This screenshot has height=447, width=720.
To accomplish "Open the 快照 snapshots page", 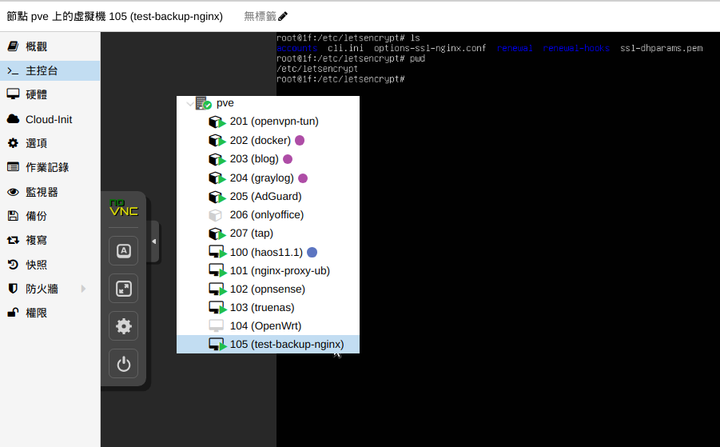I will coord(50,265).
